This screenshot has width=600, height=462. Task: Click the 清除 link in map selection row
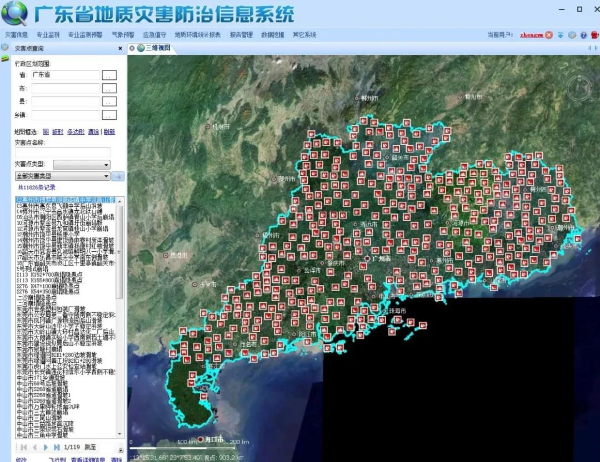tap(93, 132)
